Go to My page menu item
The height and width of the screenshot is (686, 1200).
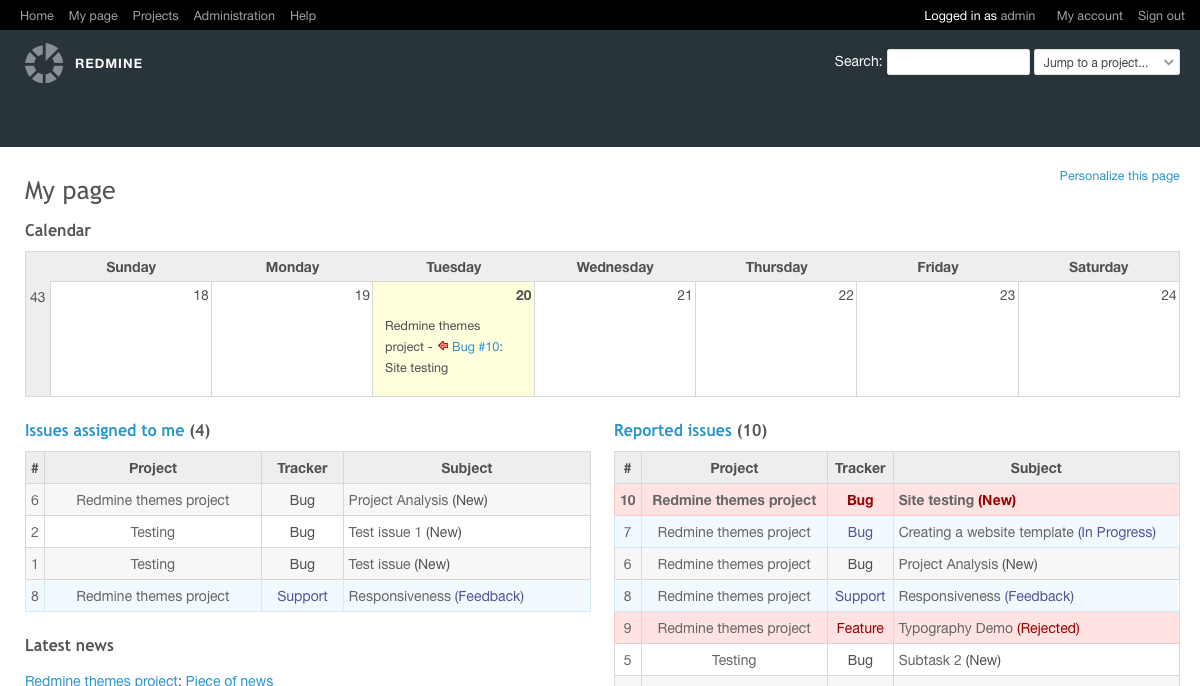coord(93,15)
